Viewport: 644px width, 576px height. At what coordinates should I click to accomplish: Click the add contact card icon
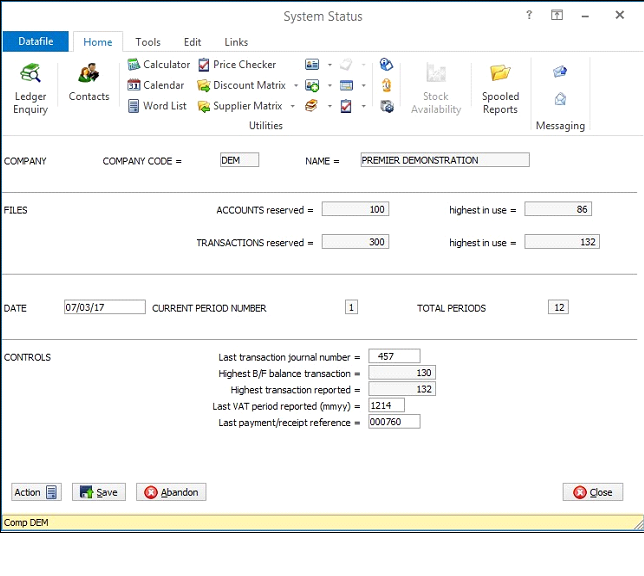pos(312,85)
